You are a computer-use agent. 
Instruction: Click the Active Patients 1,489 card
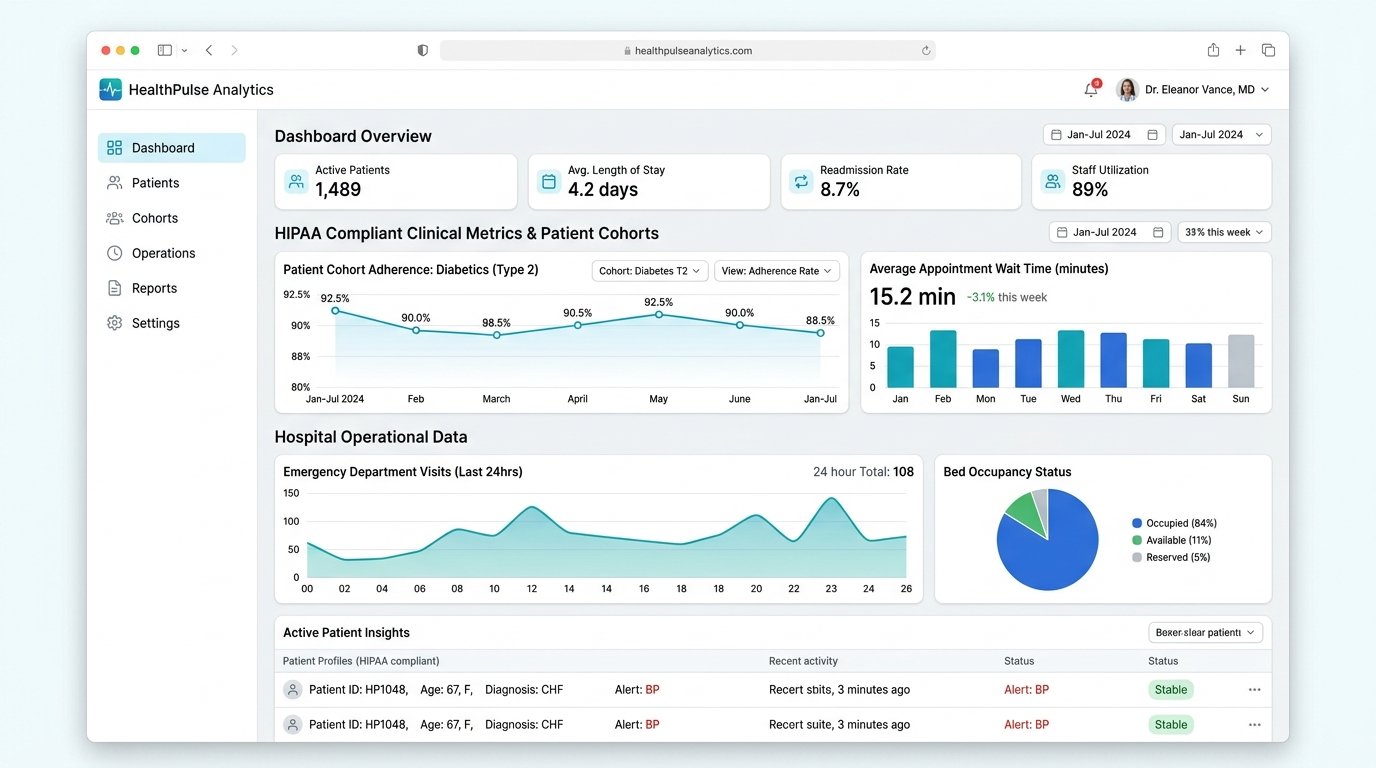pyautogui.click(x=396, y=181)
